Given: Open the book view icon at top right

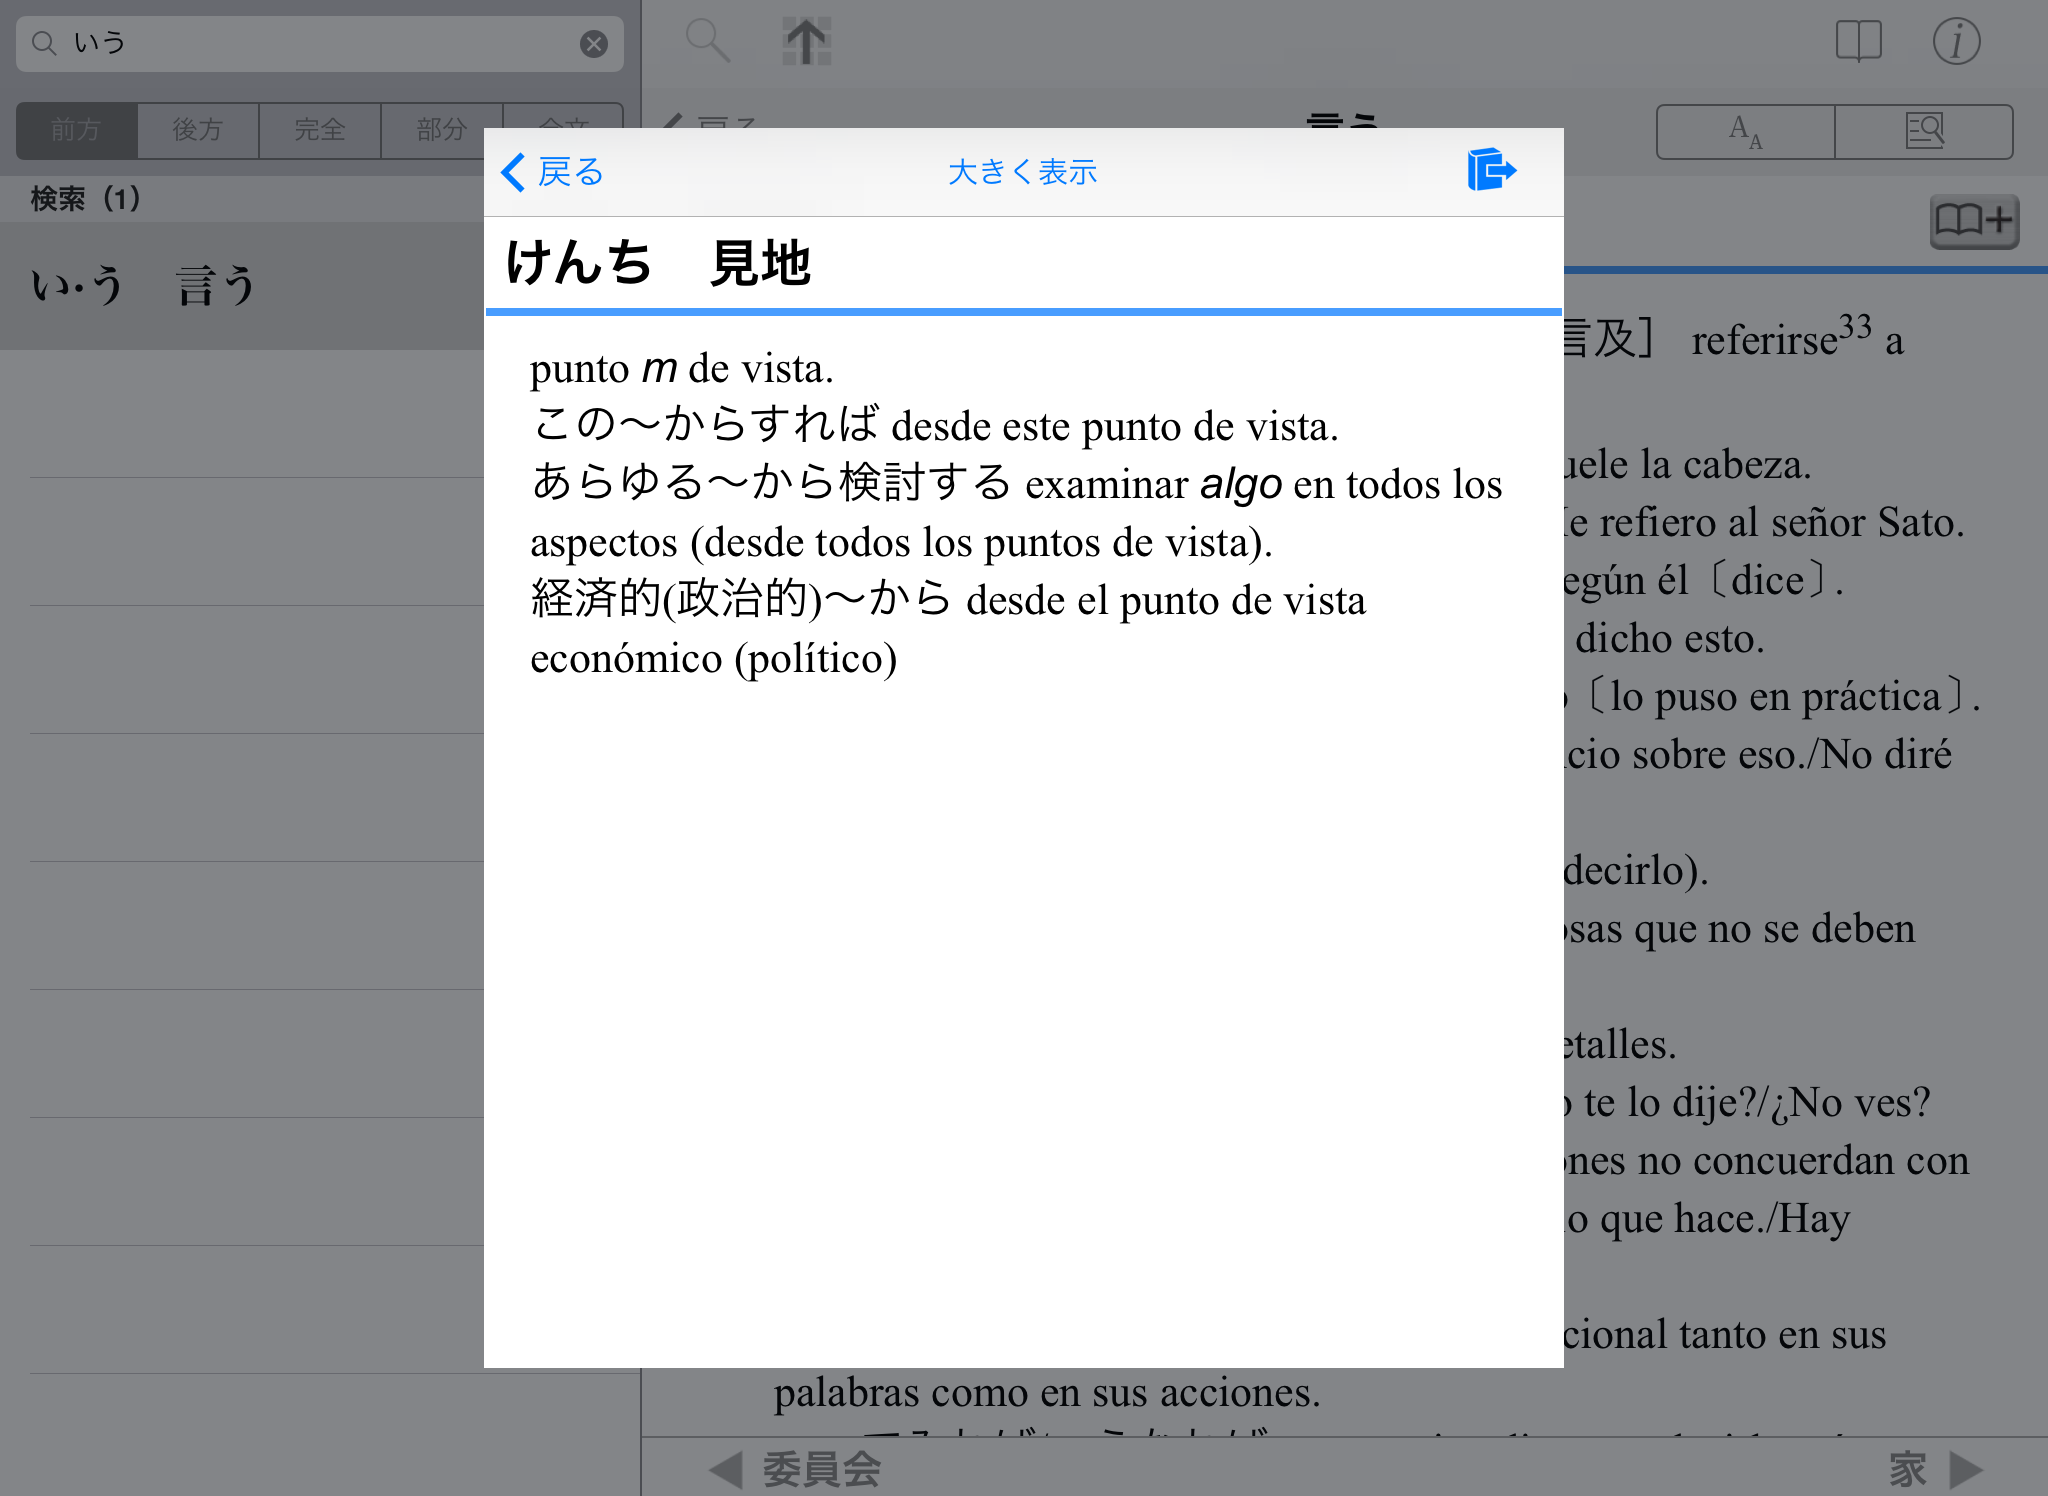Looking at the screenshot, I should (1858, 42).
